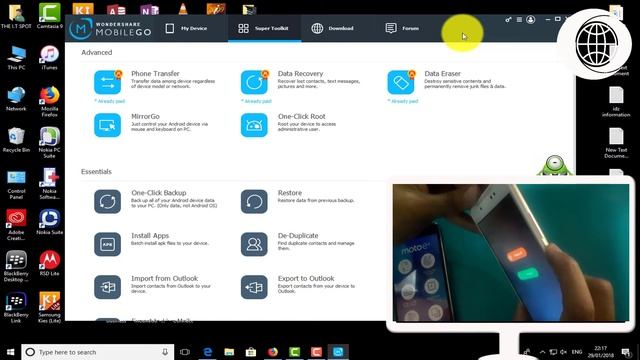Click the Essentials section heading
The width and height of the screenshot is (640, 360).
click(x=96, y=171)
